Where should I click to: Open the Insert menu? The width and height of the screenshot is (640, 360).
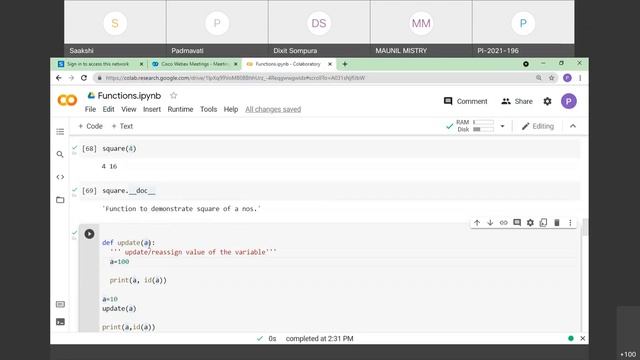152,109
